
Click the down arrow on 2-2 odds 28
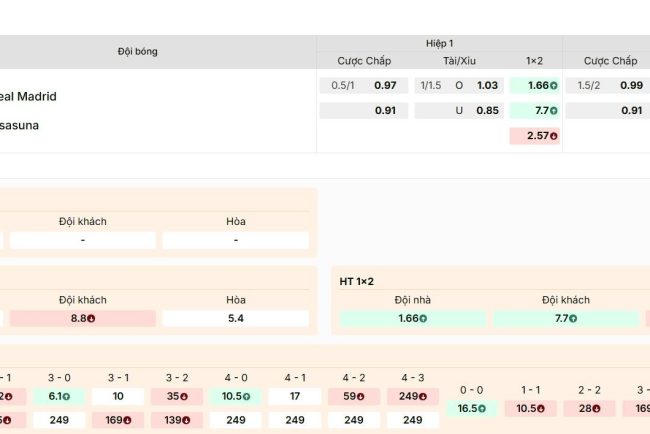tap(599, 408)
